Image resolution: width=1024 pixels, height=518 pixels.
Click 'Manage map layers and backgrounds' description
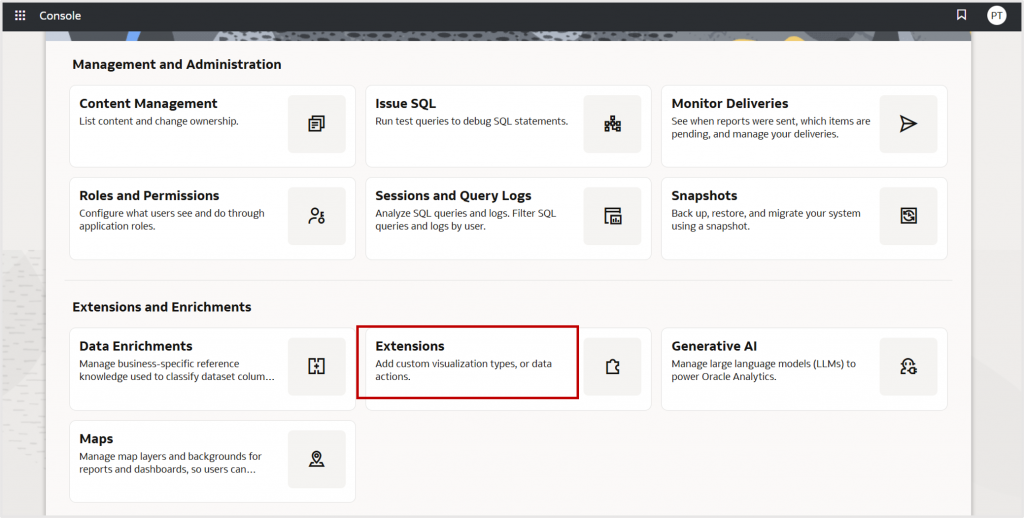coord(170,462)
